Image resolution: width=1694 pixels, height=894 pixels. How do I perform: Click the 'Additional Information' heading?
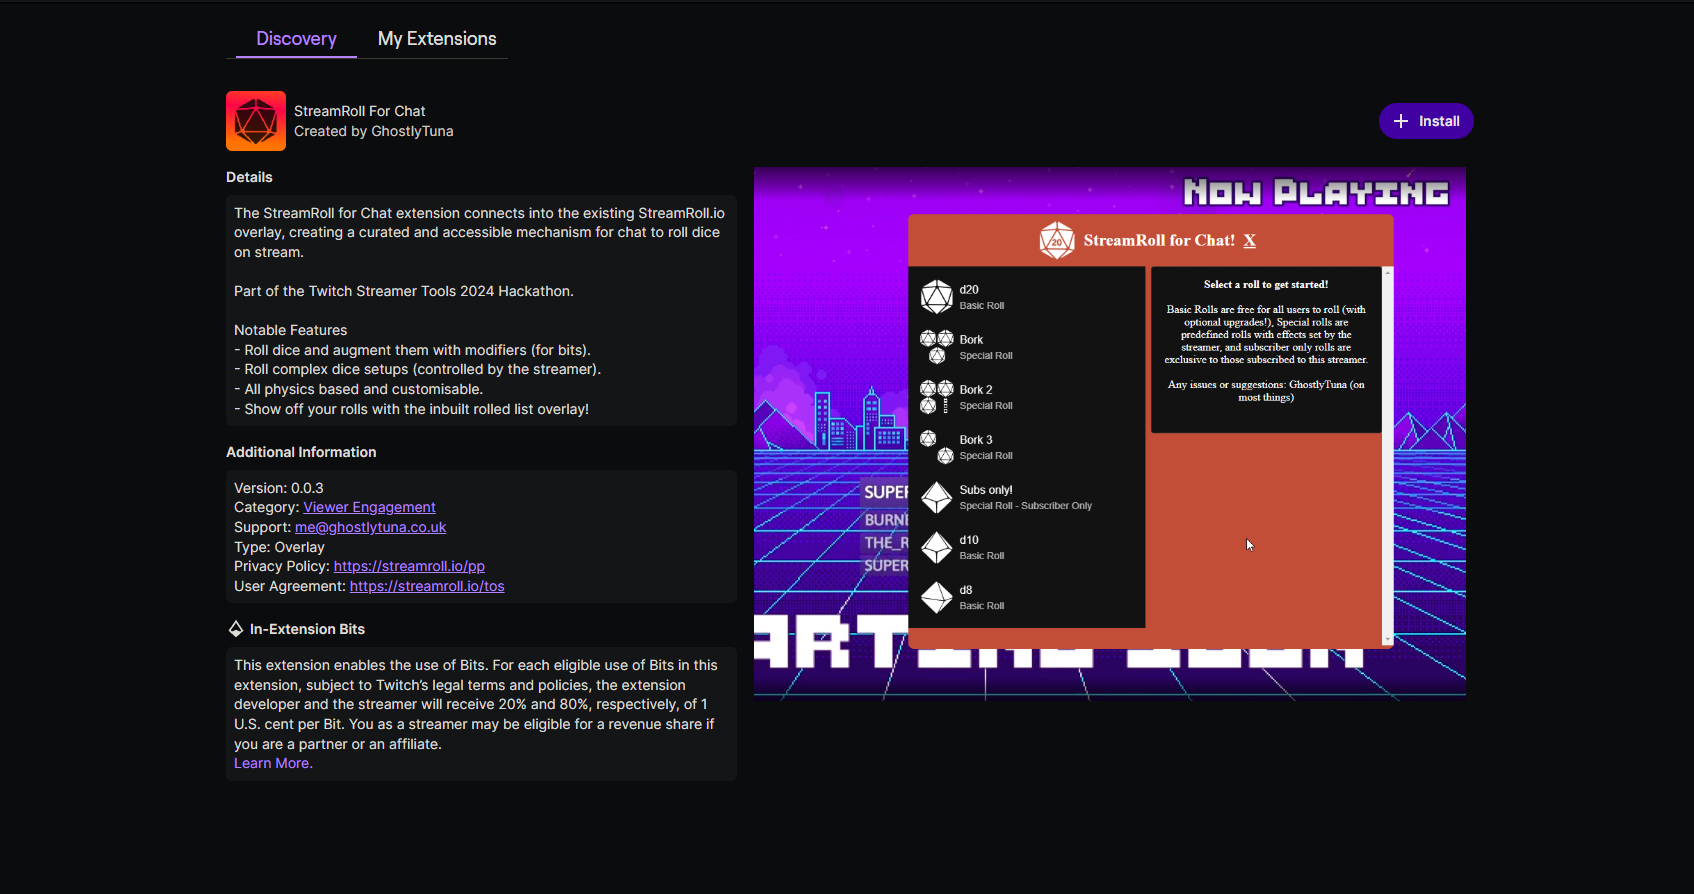point(301,452)
